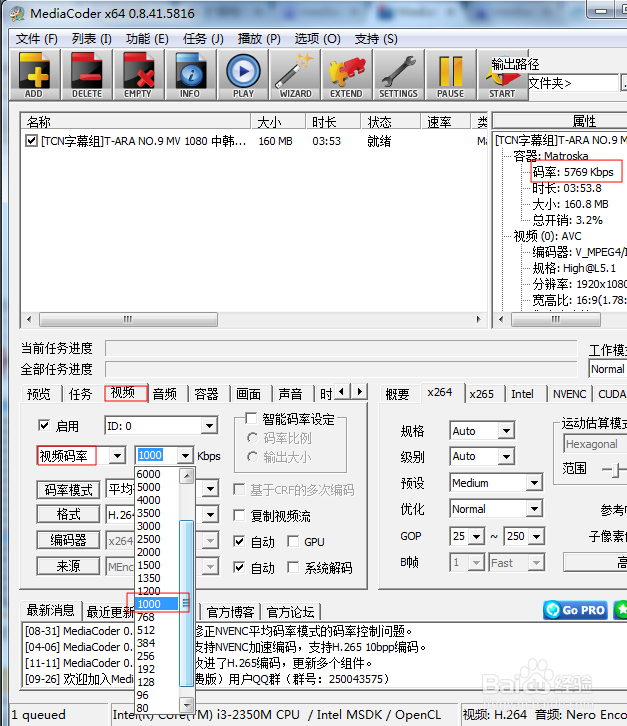This screenshot has width=627, height=726.
Task: Click the PLAY toolbar icon
Action: point(243,75)
